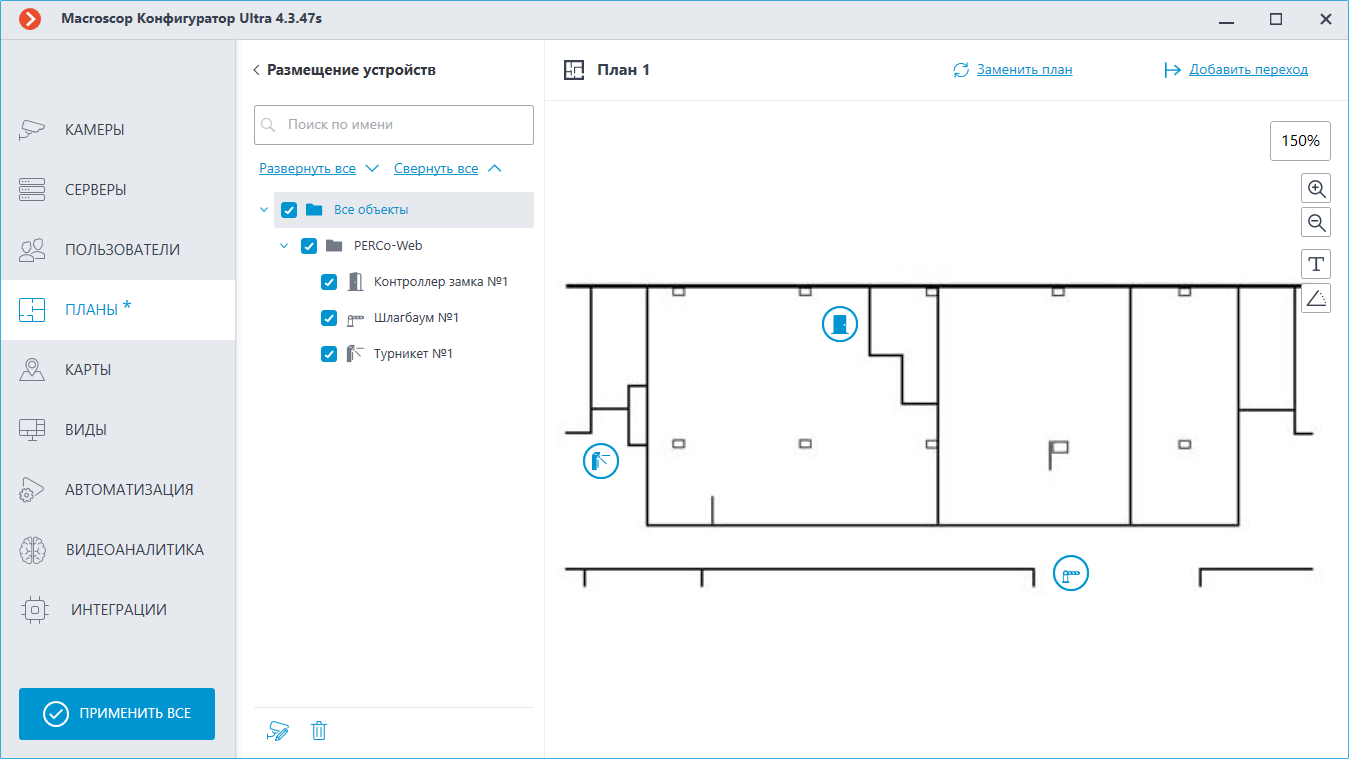Click the plan layout icon near План 1
The height and width of the screenshot is (759, 1349).
(x=574, y=69)
